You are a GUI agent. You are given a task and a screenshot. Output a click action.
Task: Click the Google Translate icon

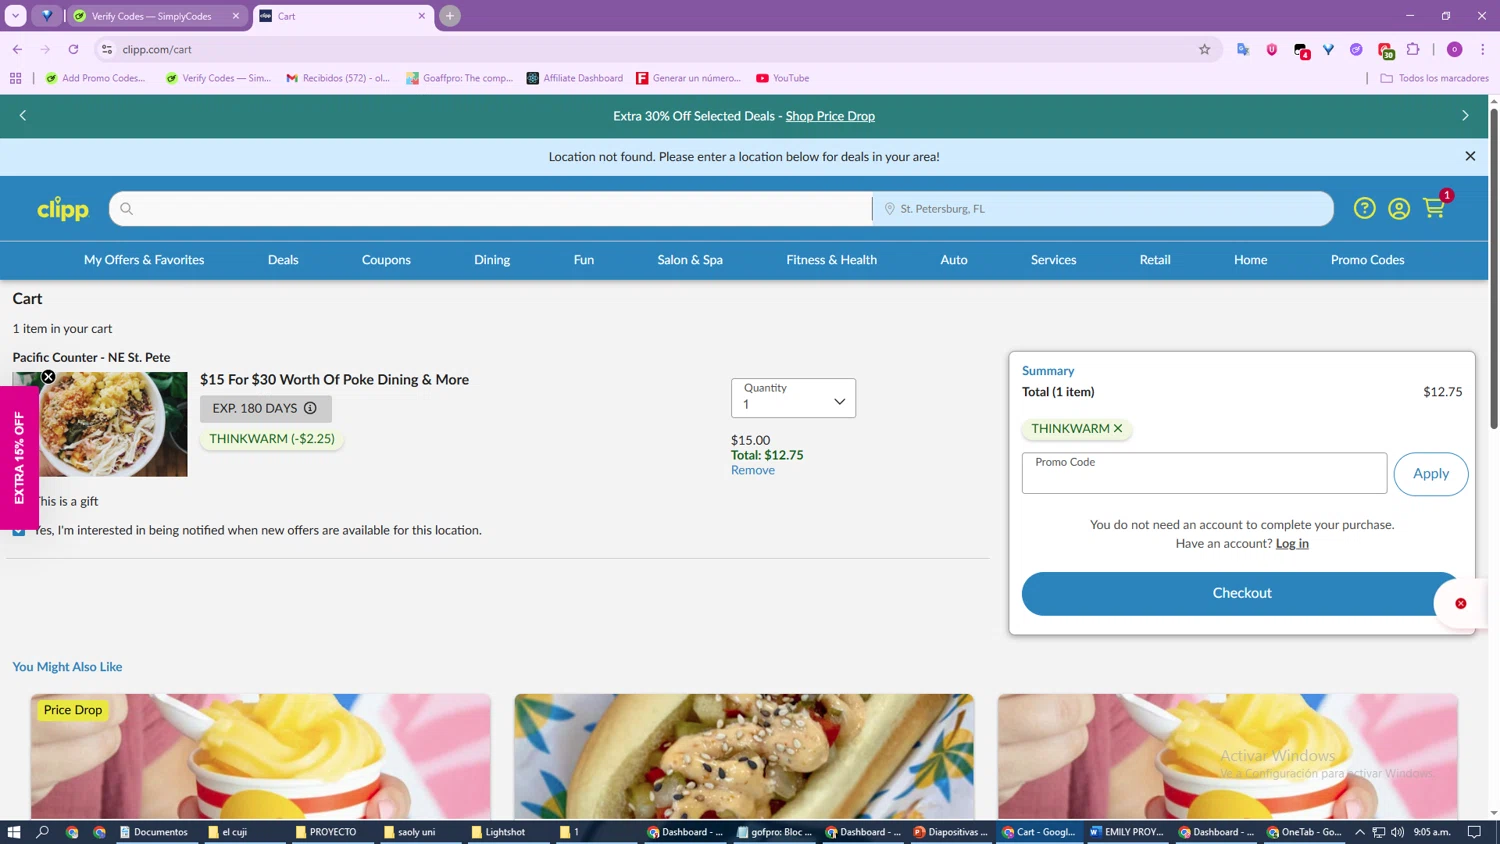pyautogui.click(x=1243, y=49)
